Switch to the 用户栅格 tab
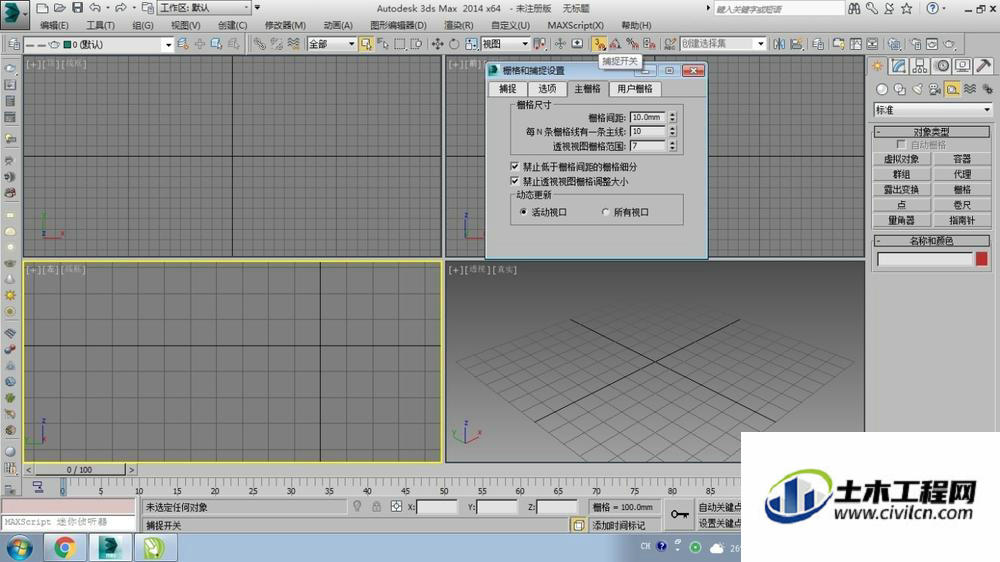Viewport: 1000px width, 562px height. (635, 89)
